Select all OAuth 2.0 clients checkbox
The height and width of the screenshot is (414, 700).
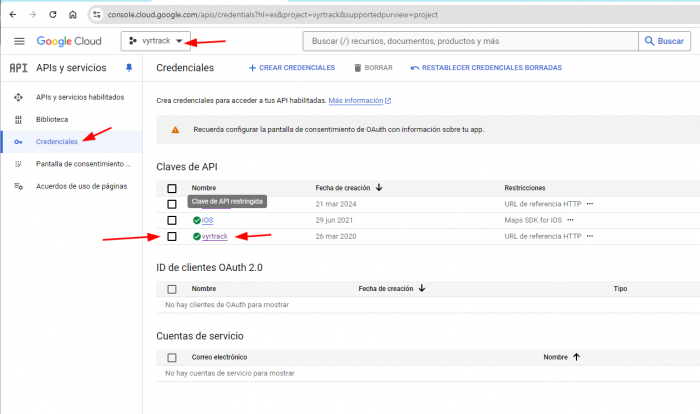pos(172,289)
